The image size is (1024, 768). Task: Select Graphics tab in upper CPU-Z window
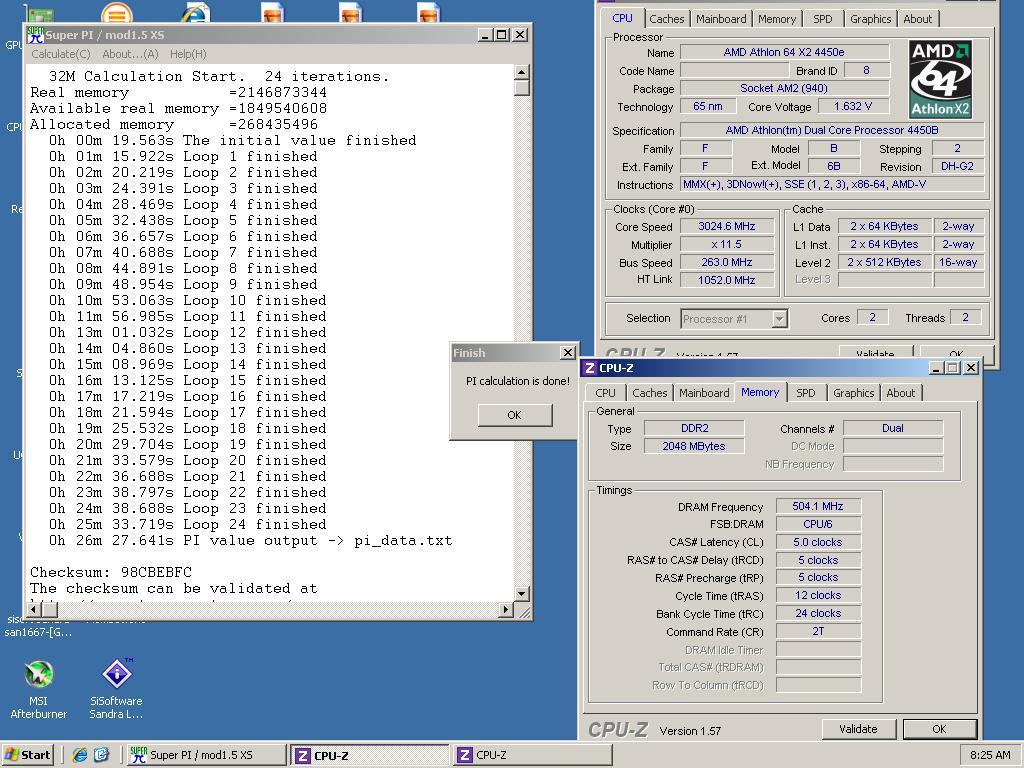pyautogui.click(x=870, y=19)
